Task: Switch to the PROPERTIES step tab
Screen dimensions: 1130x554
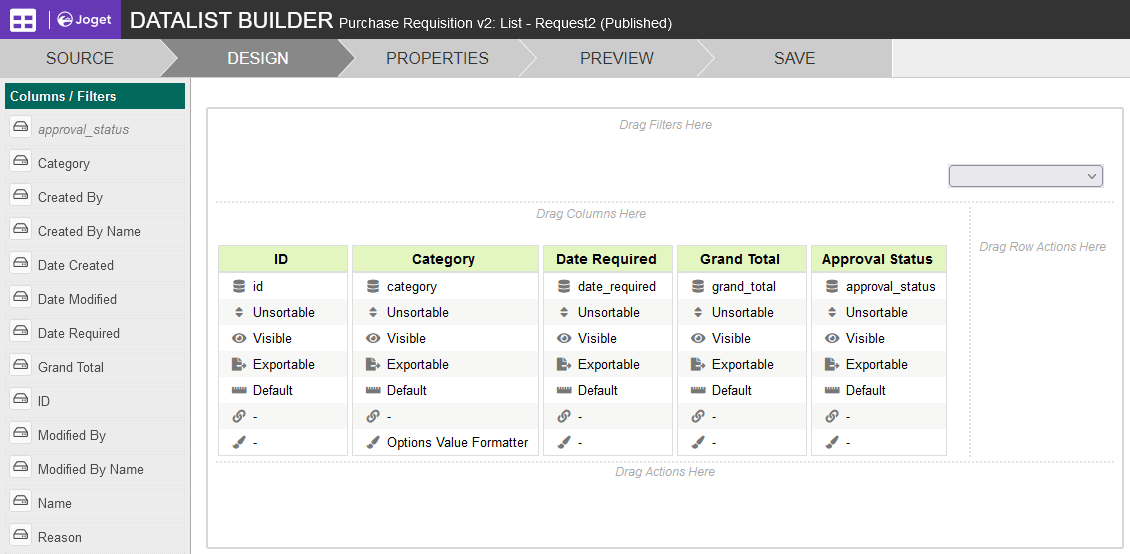Action: pos(437,58)
